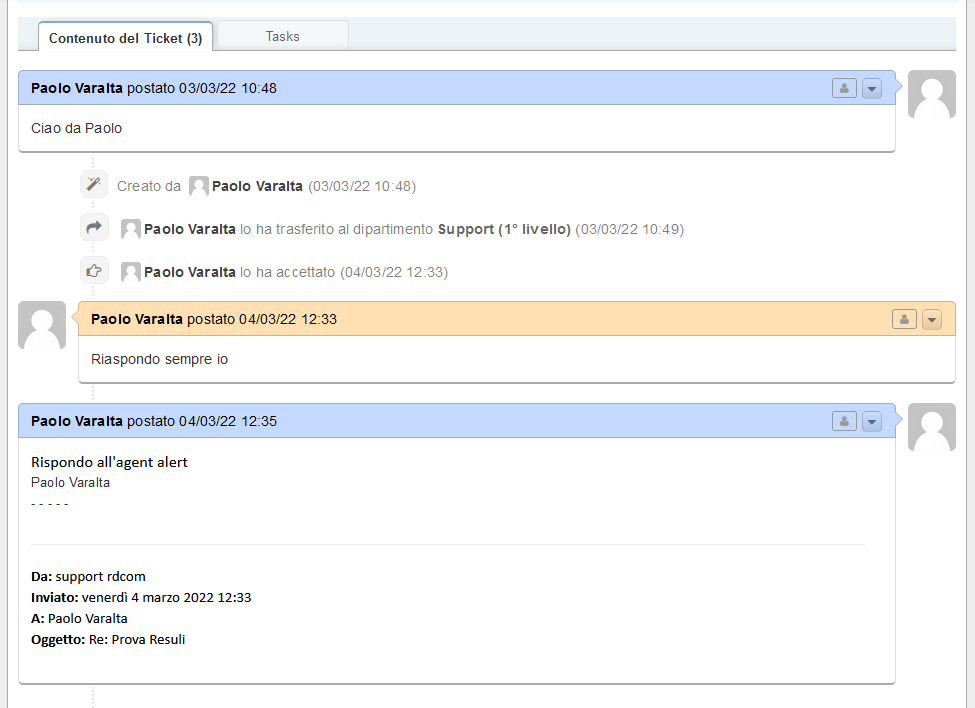Viewport: 975px width, 708px height.
Task: Click Paolo Varalta name in 'Creato da' entry
Action: click(x=257, y=186)
